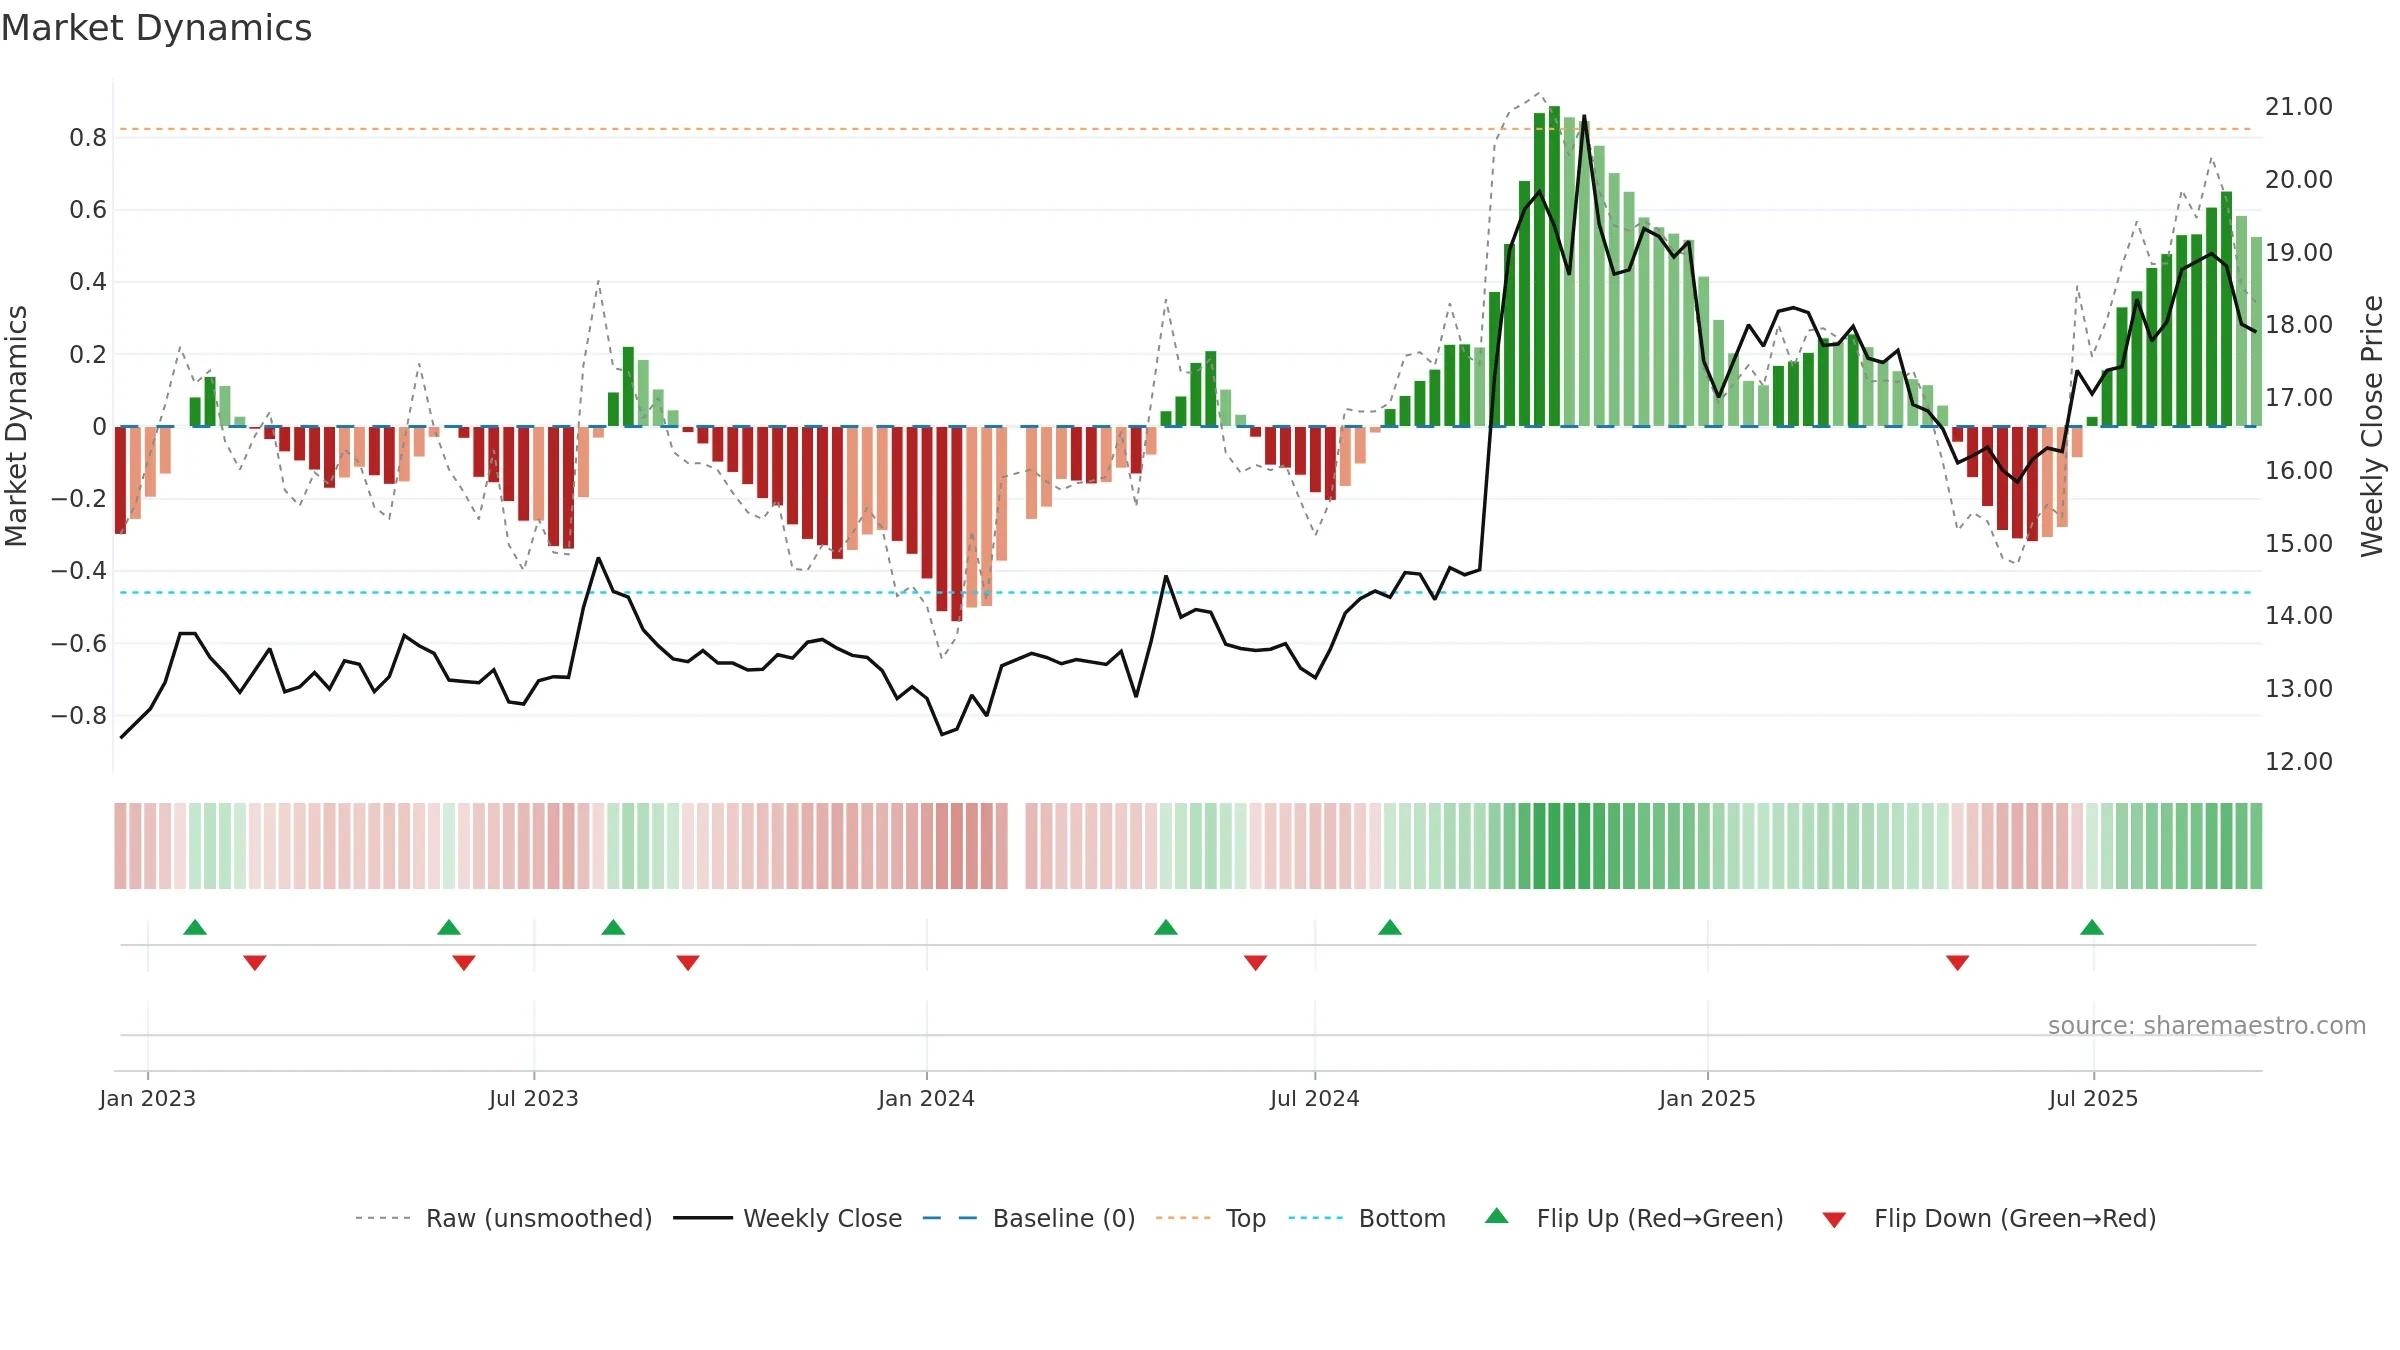Click the 'Raw (unsmoothed)' legend label

[539, 1219]
